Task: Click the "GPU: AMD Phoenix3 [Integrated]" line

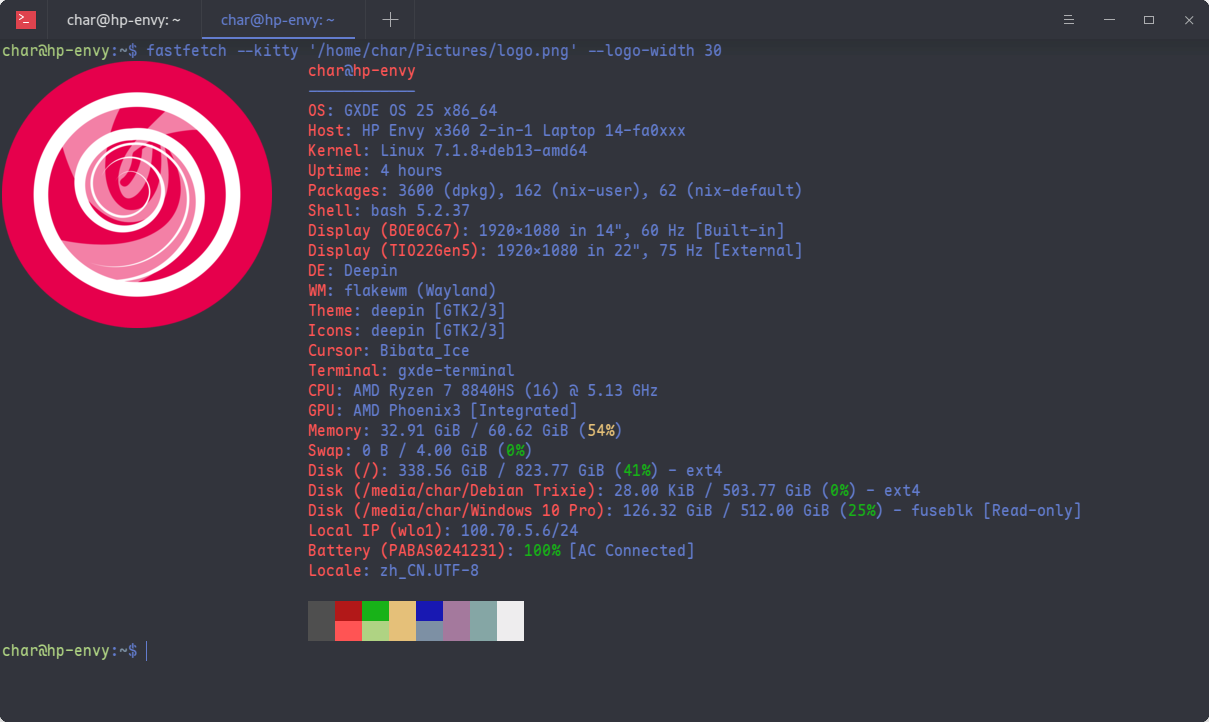Action: 443,411
